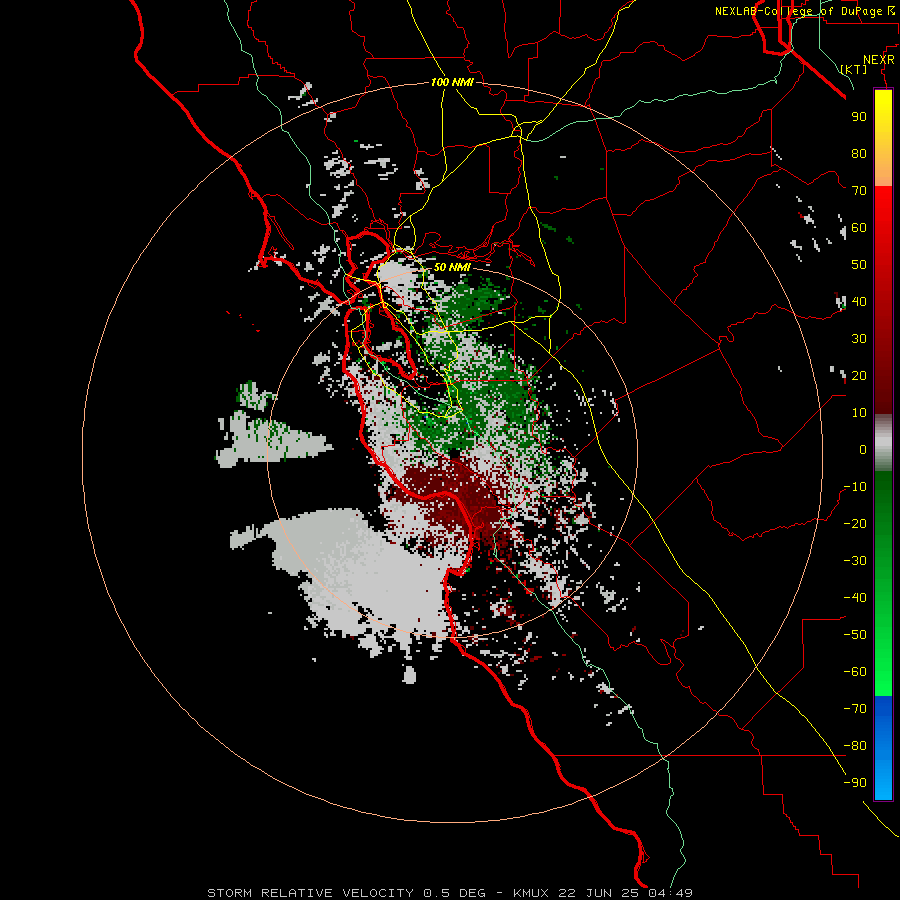Image resolution: width=900 pixels, height=900 pixels.
Task: Click the -80 scale label
Action: point(855,746)
